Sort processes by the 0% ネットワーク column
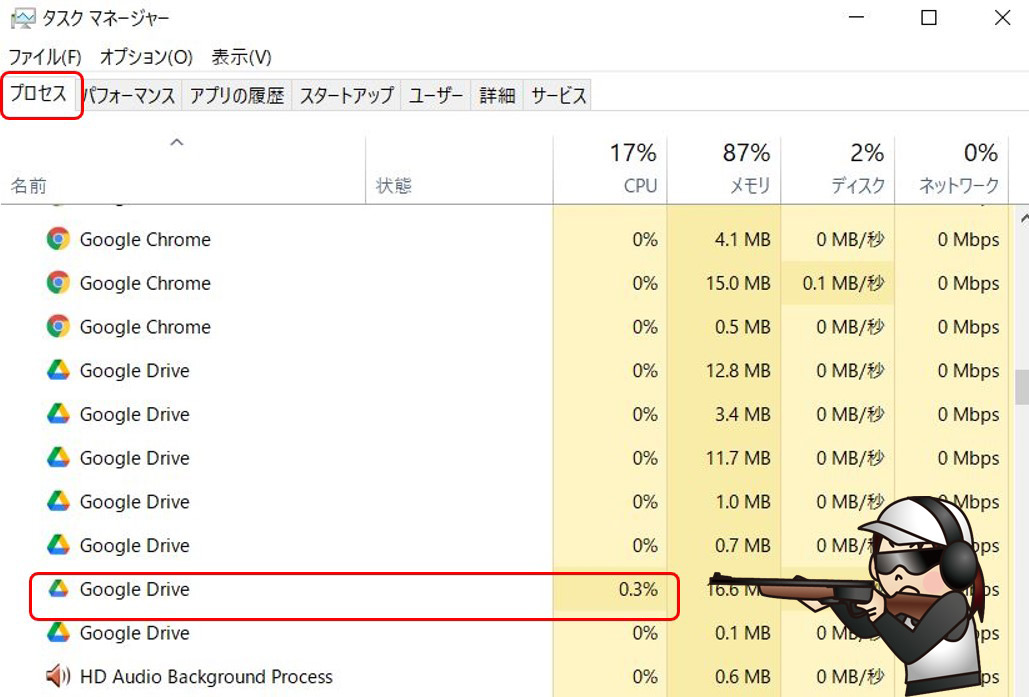The image size is (1029, 697). point(952,169)
